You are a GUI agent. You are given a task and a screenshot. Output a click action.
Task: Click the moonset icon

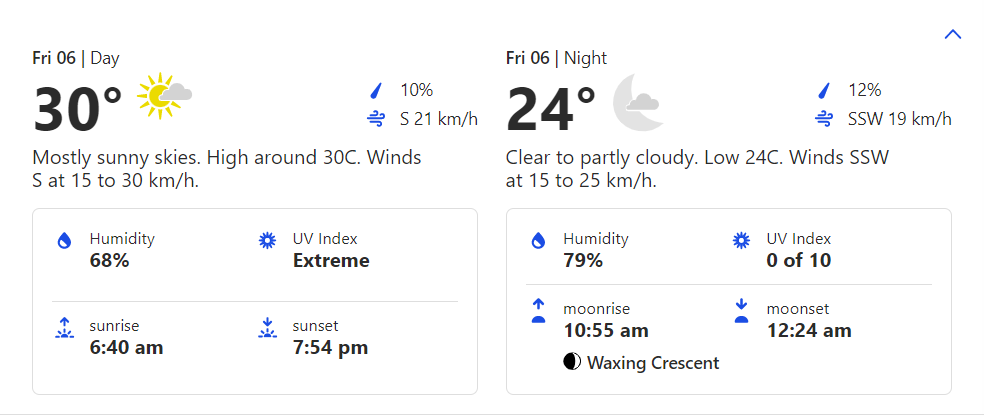coord(741,310)
